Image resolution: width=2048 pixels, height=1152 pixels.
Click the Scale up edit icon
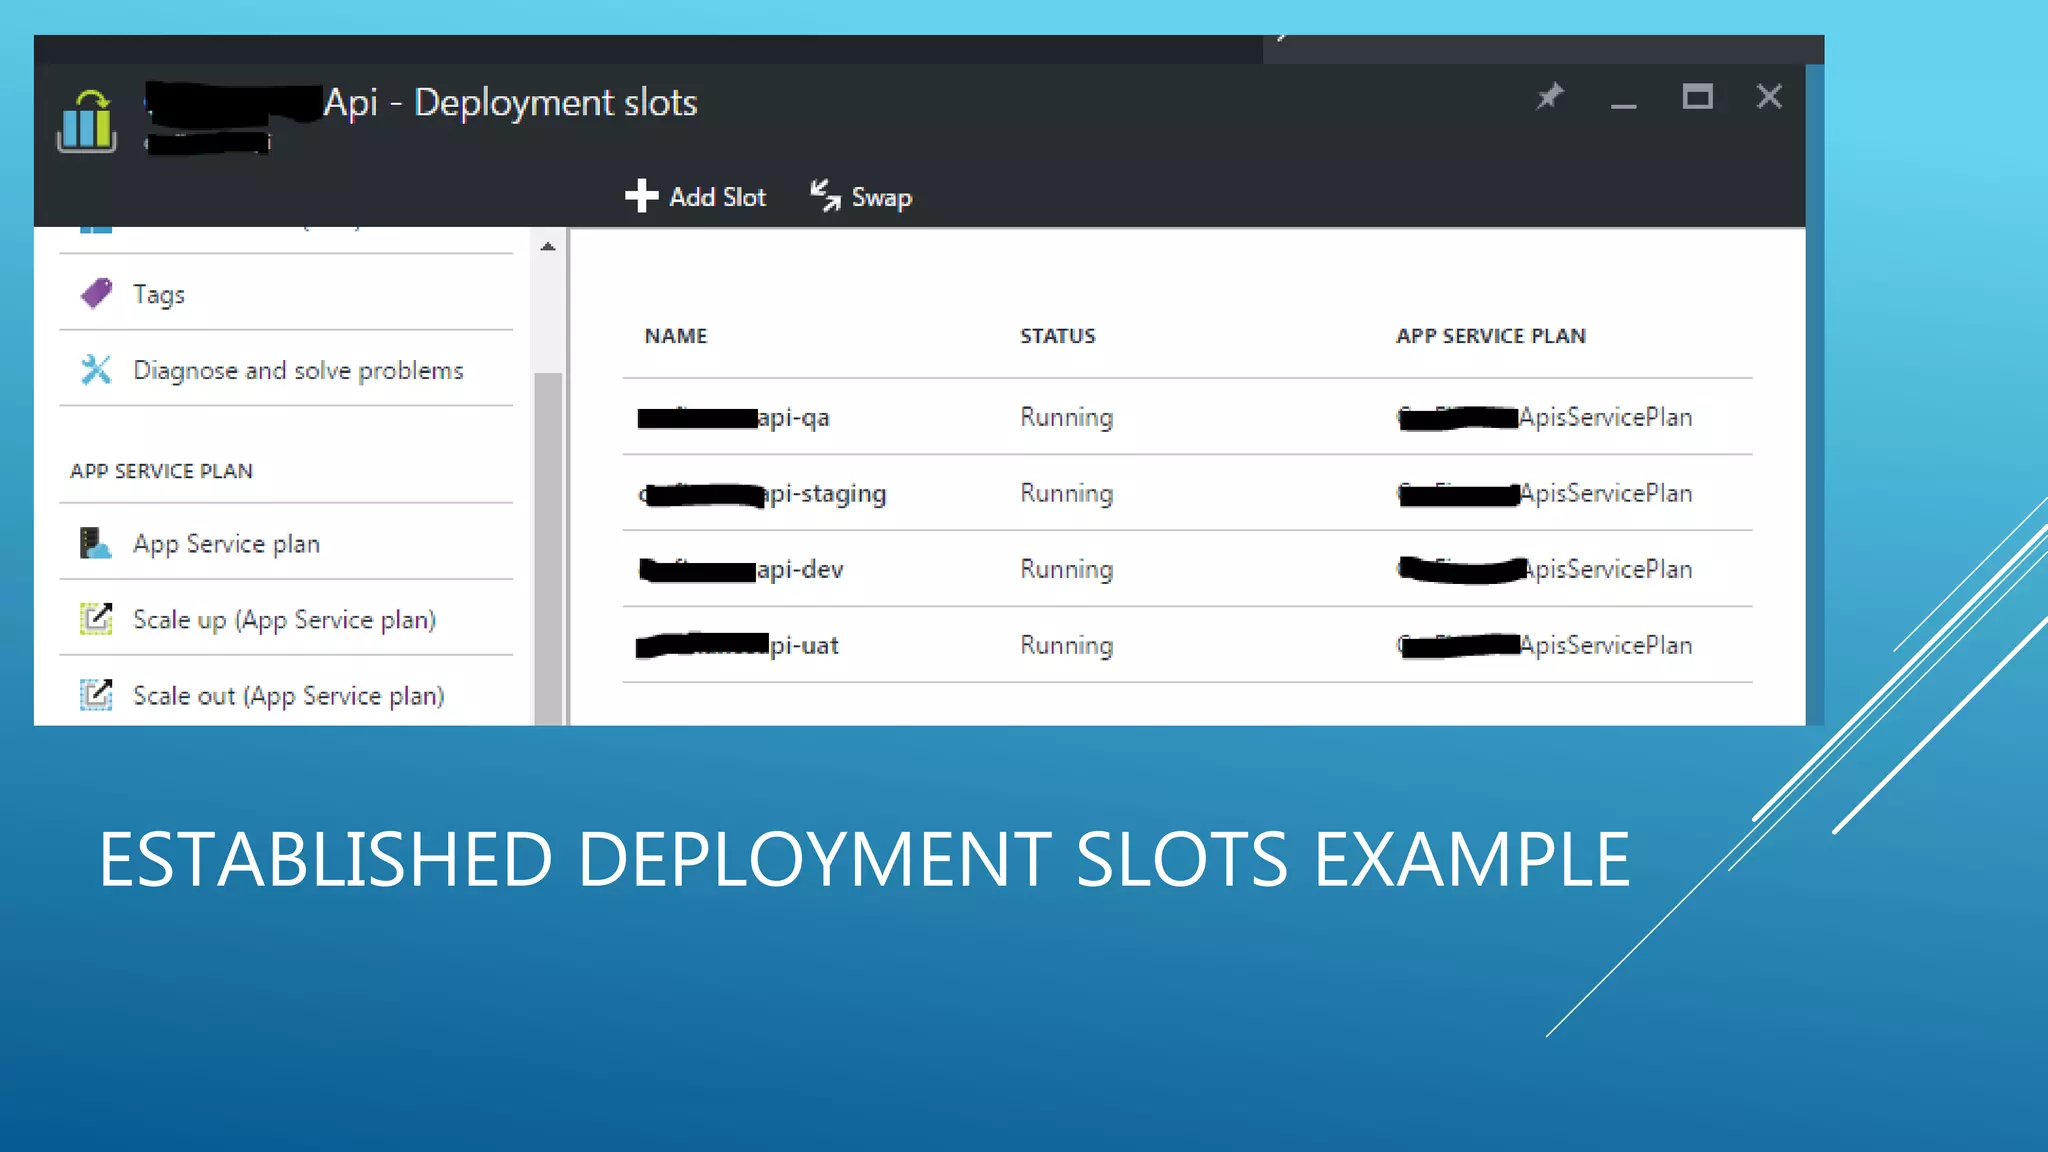click(96, 619)
